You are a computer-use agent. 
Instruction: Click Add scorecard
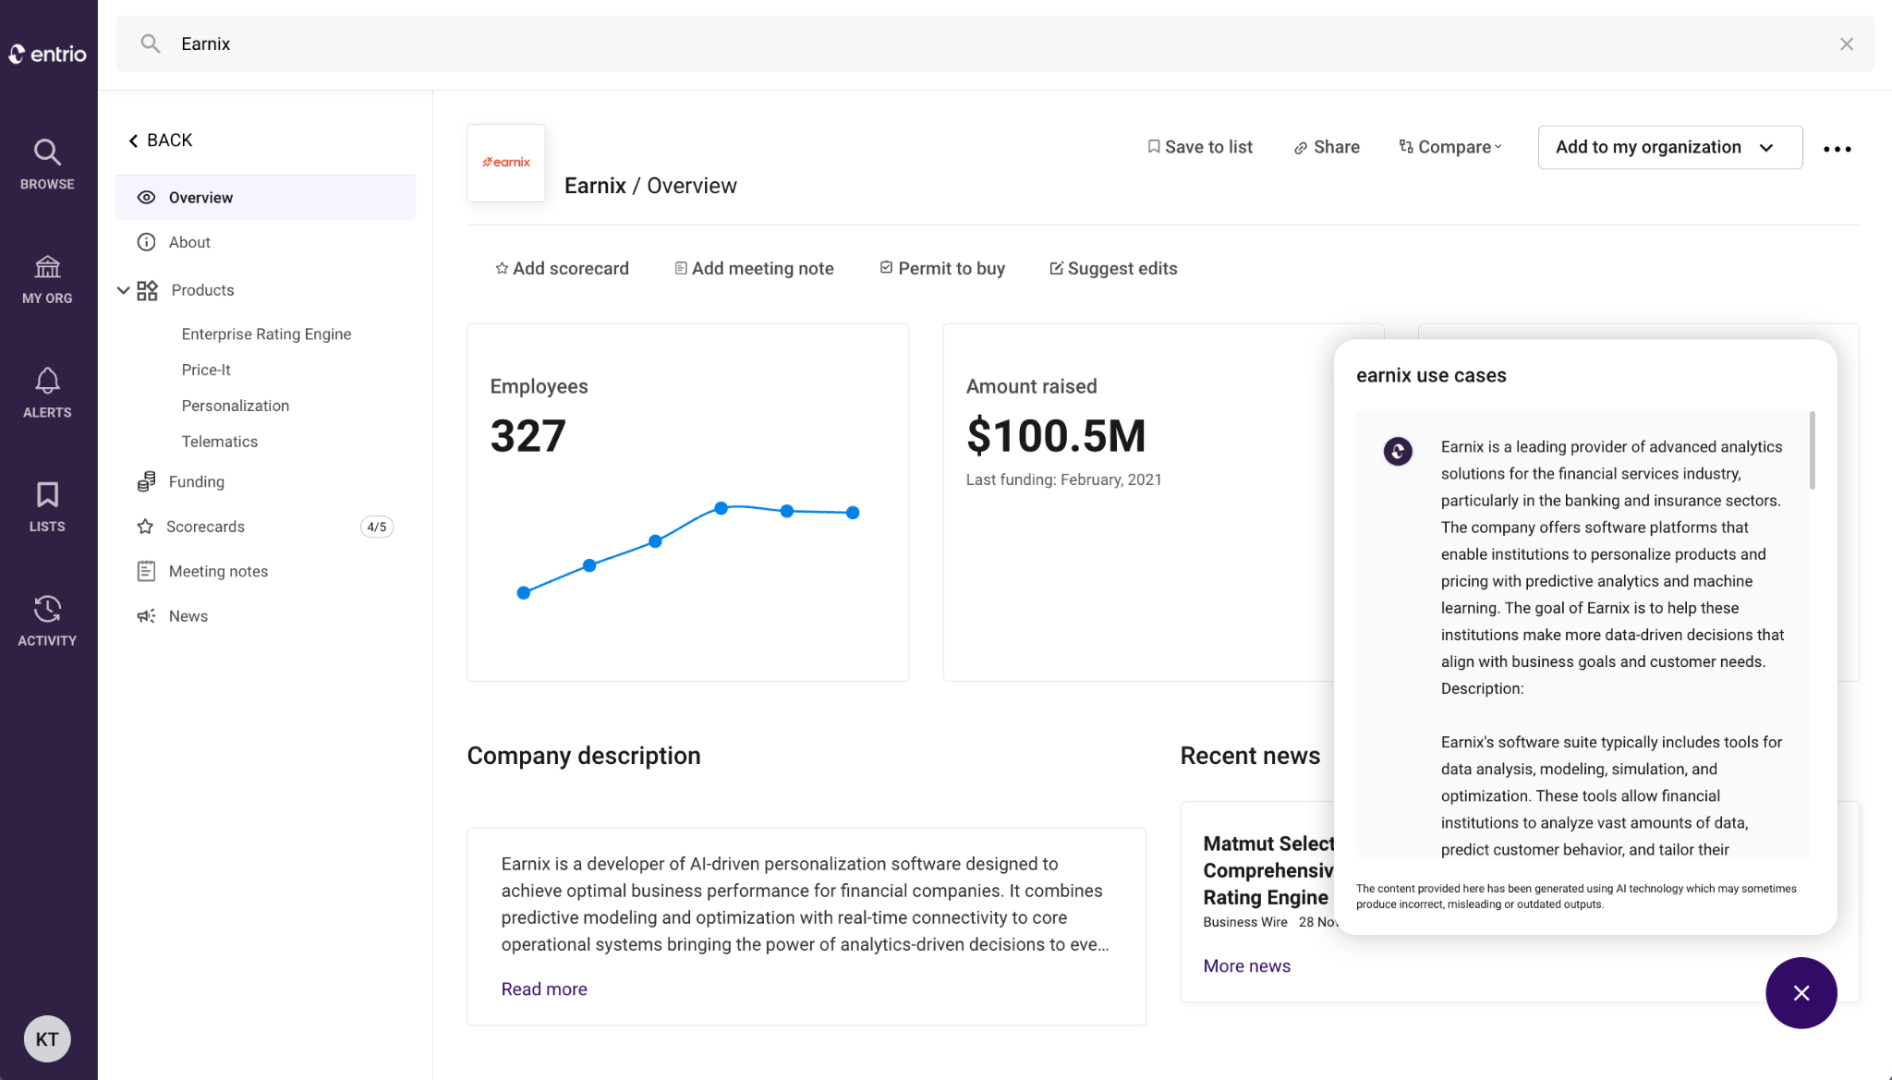[562, 268]
